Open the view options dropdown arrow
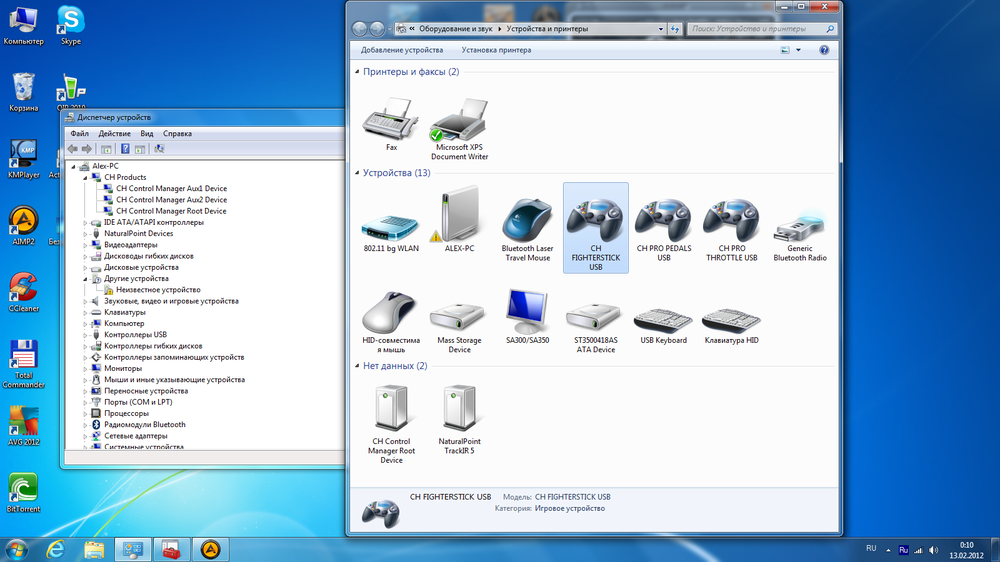The width and height of the screenshot is (1000, 562). click(x=798, y=50)
